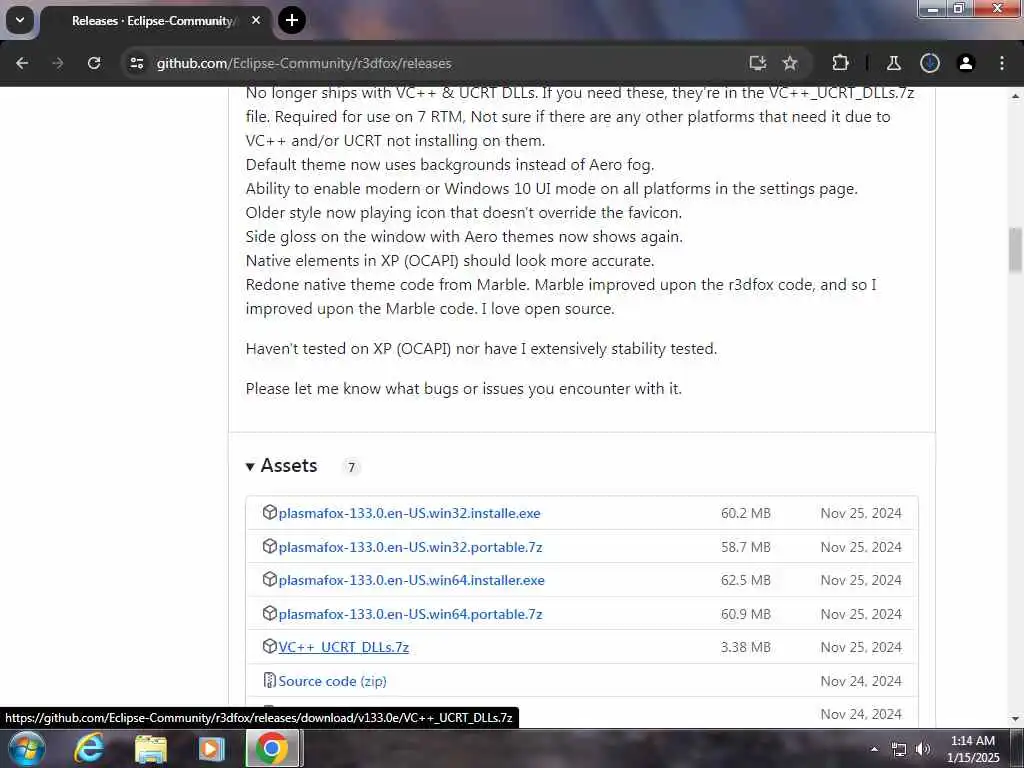Click the 60.9 MB size text
Viewport: 1024px width, 768px height.
coord(746,615)
